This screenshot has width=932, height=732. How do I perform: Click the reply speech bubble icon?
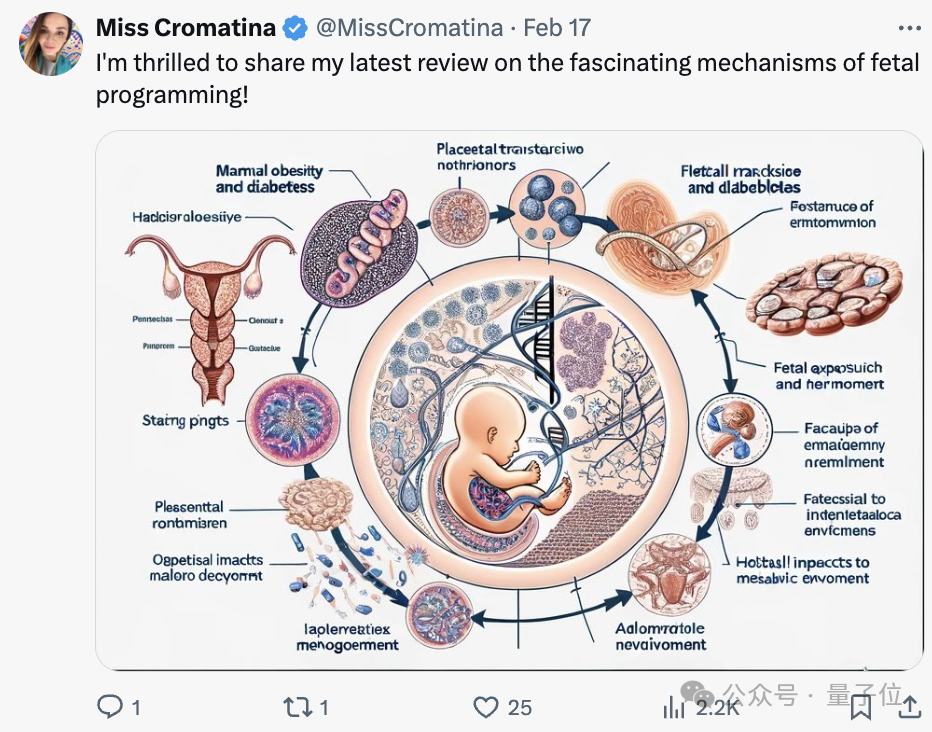110,707
